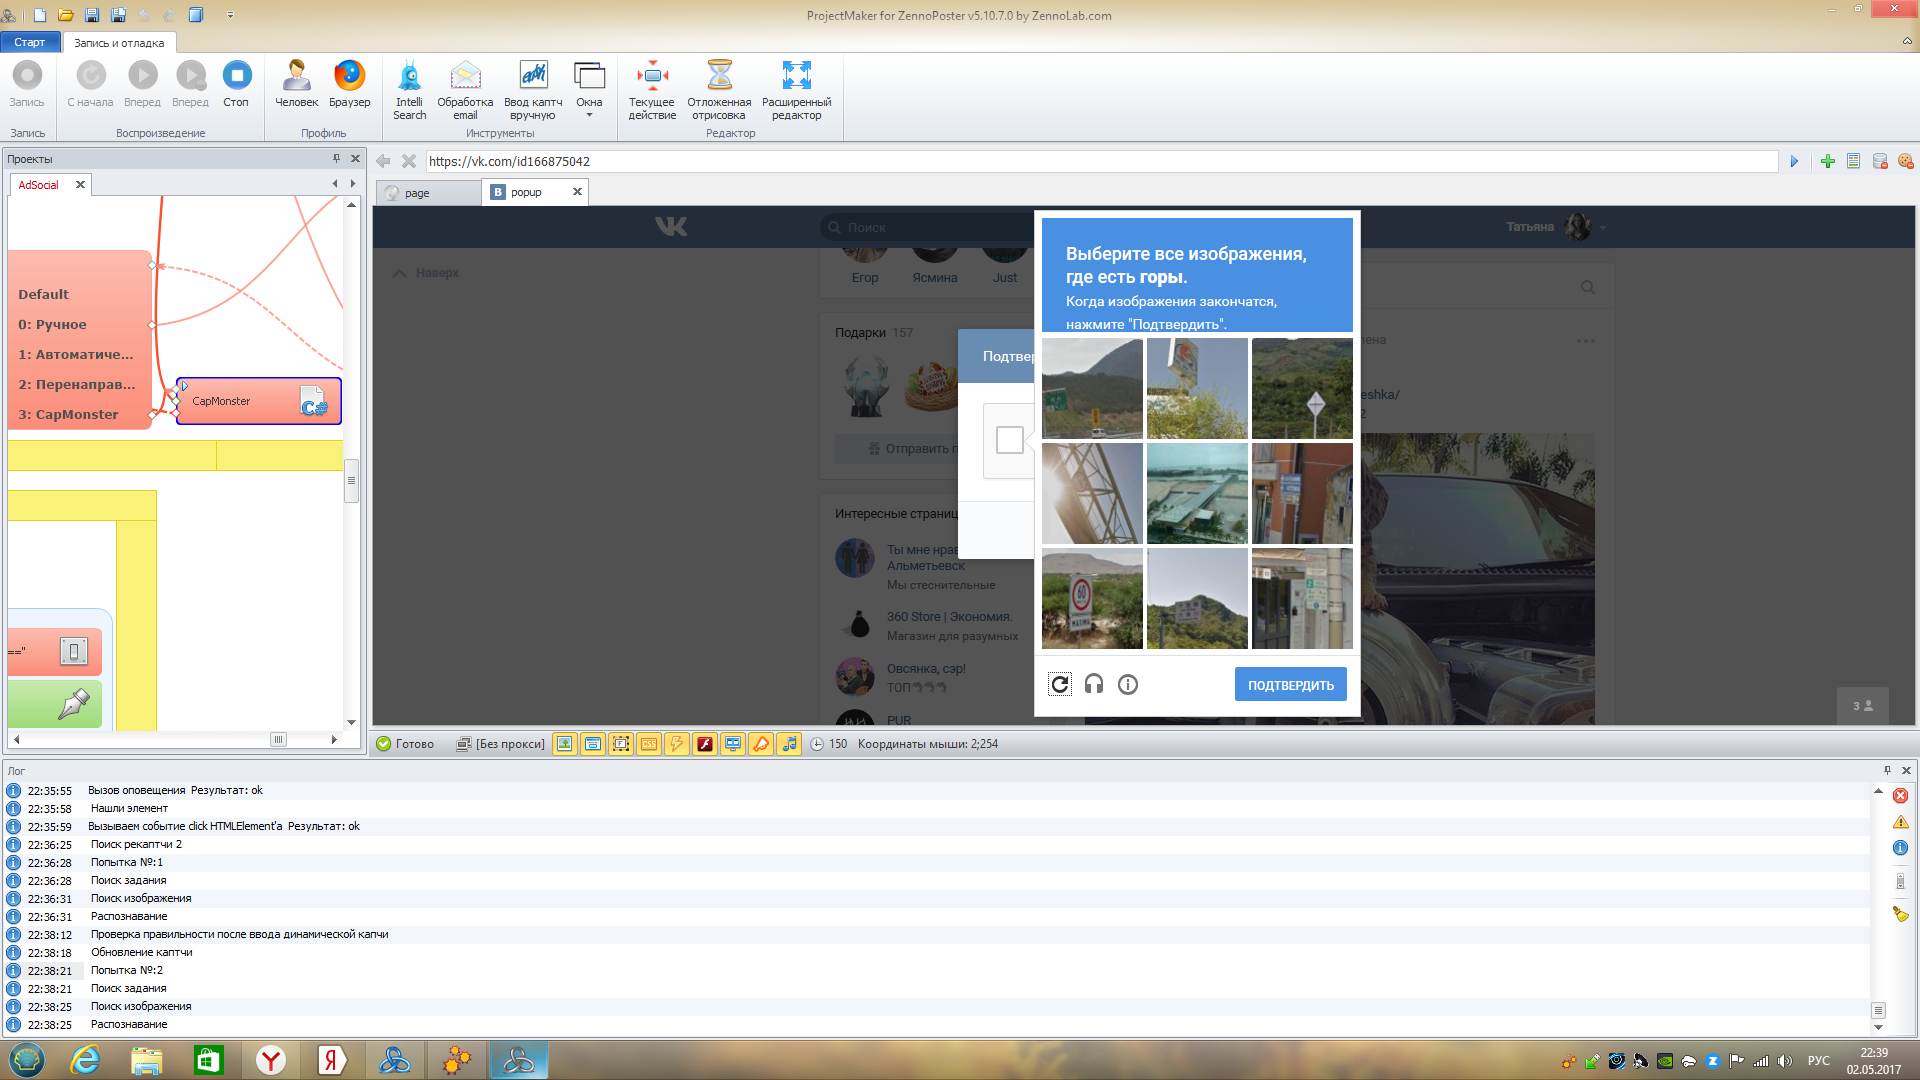Click the left panel's vertical scrollbar handle
This screenshot has height=1080, width=1920.
351,480
